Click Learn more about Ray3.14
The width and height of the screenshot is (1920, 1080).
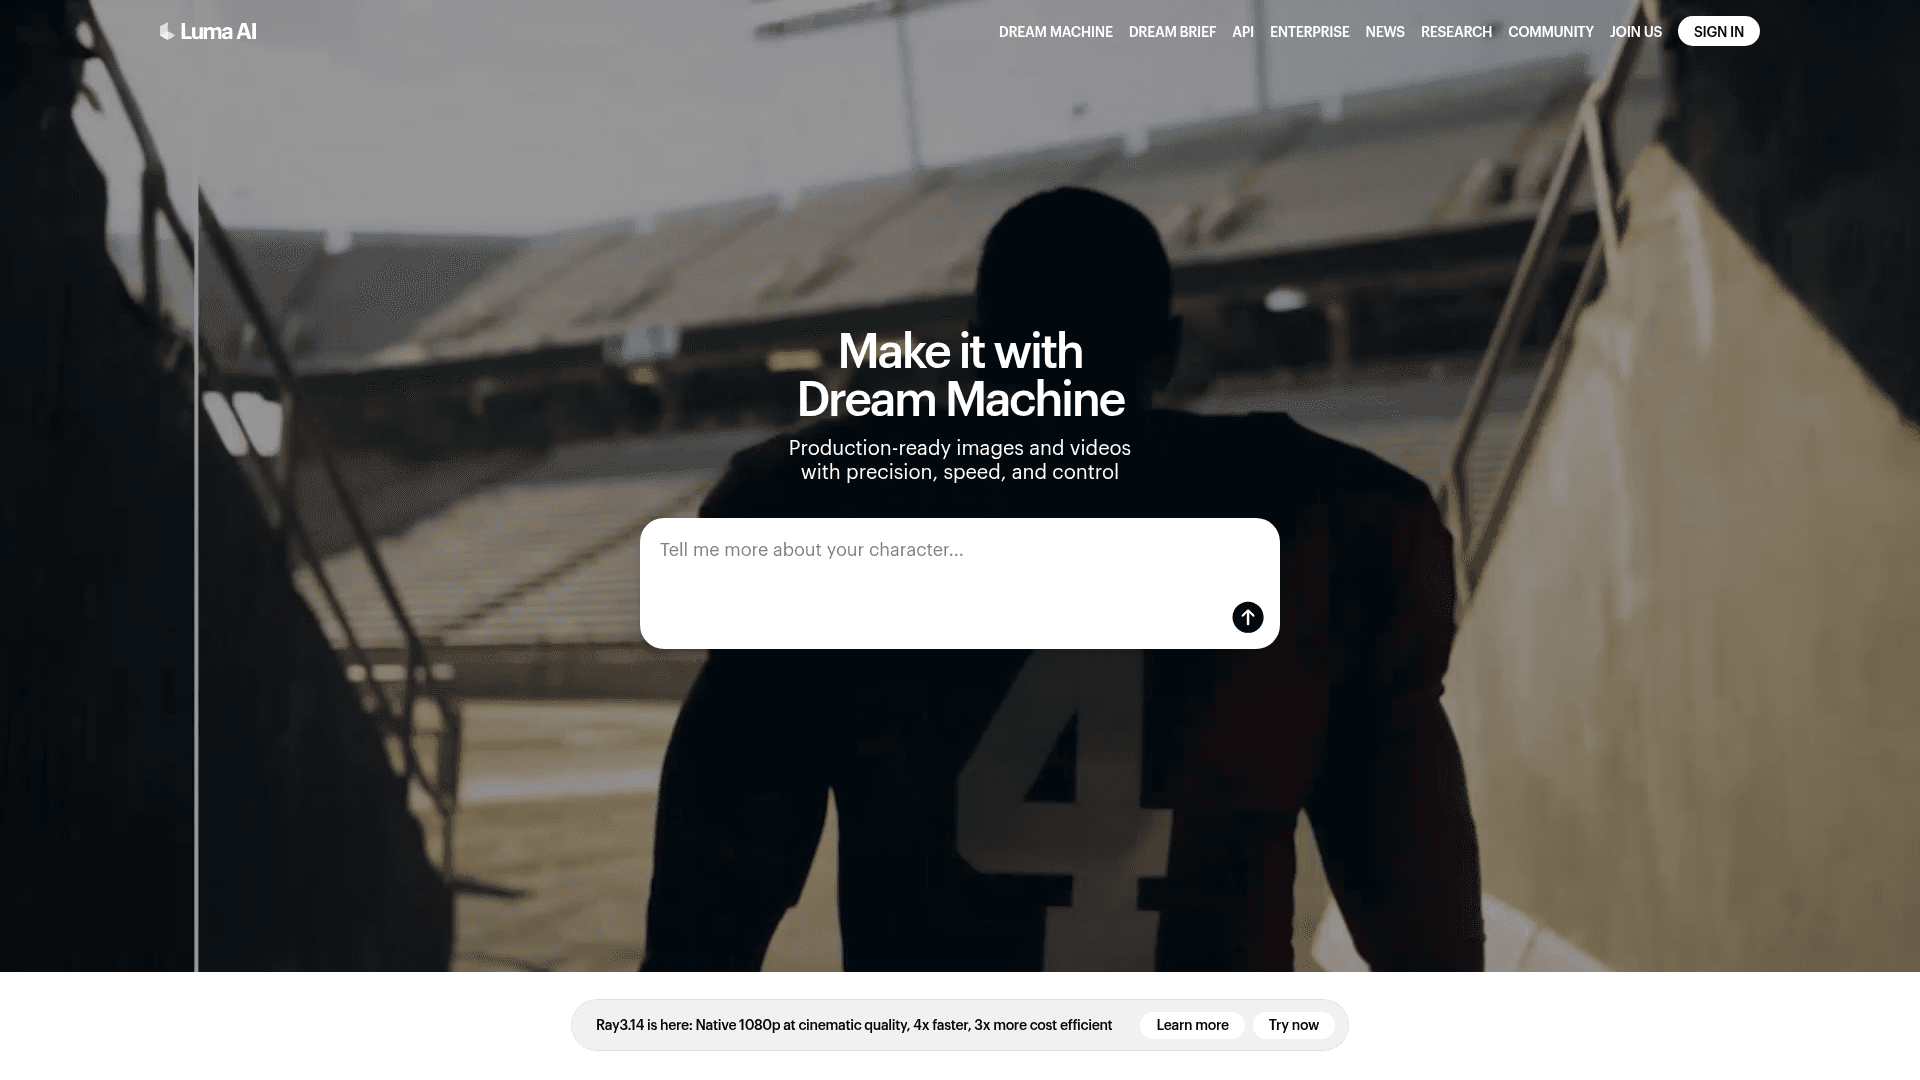1192,1025
